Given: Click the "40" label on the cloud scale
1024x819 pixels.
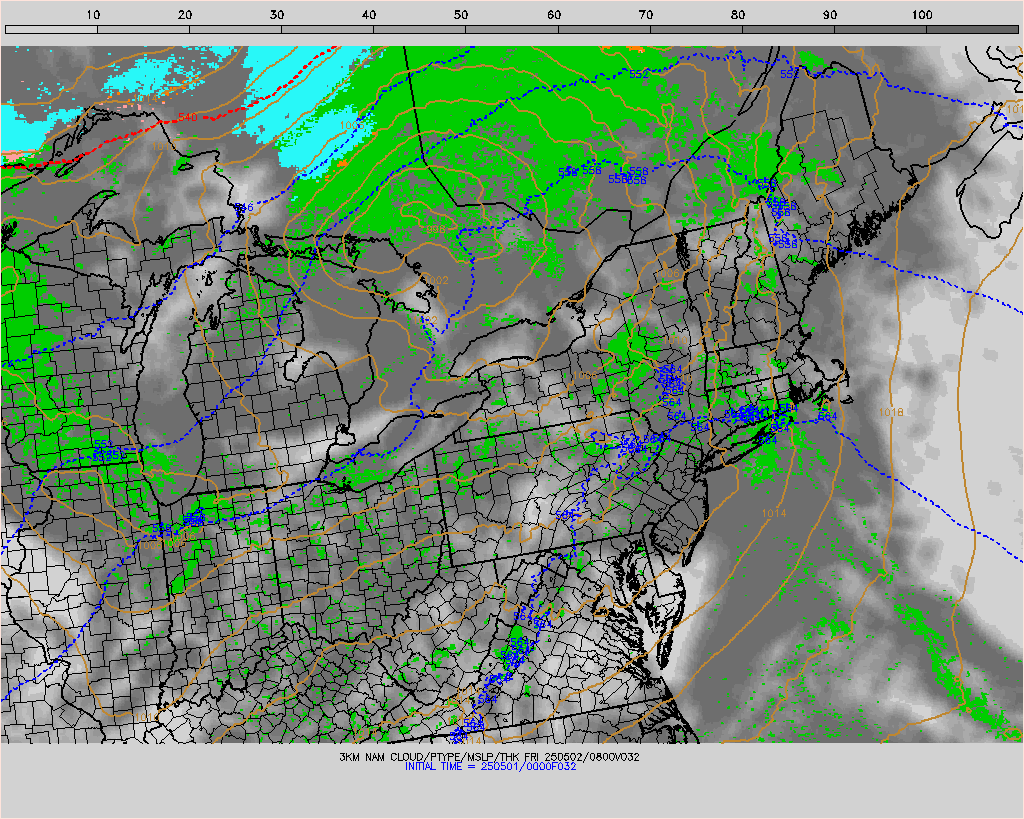Looking at the screenshot, I should click(370, 14).
